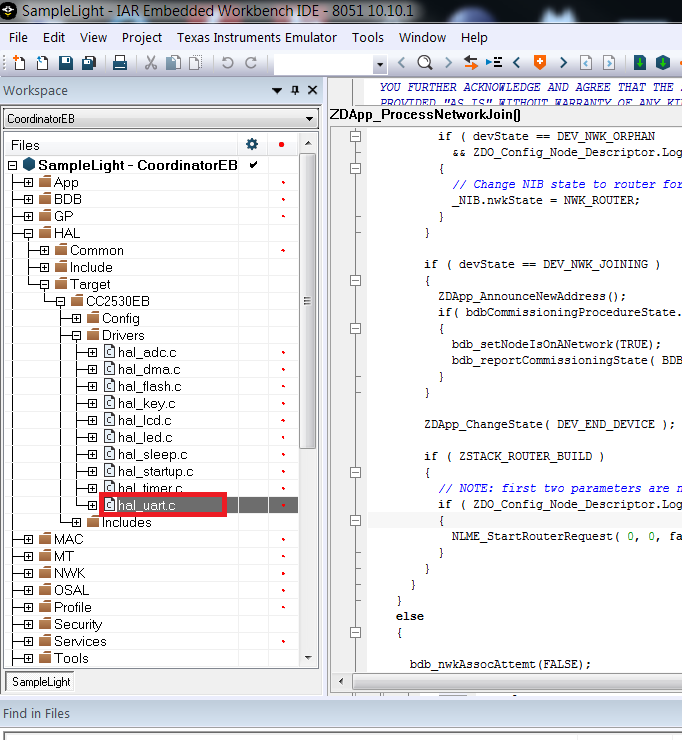Navigate backward in editor history

(x=586, y=63)
